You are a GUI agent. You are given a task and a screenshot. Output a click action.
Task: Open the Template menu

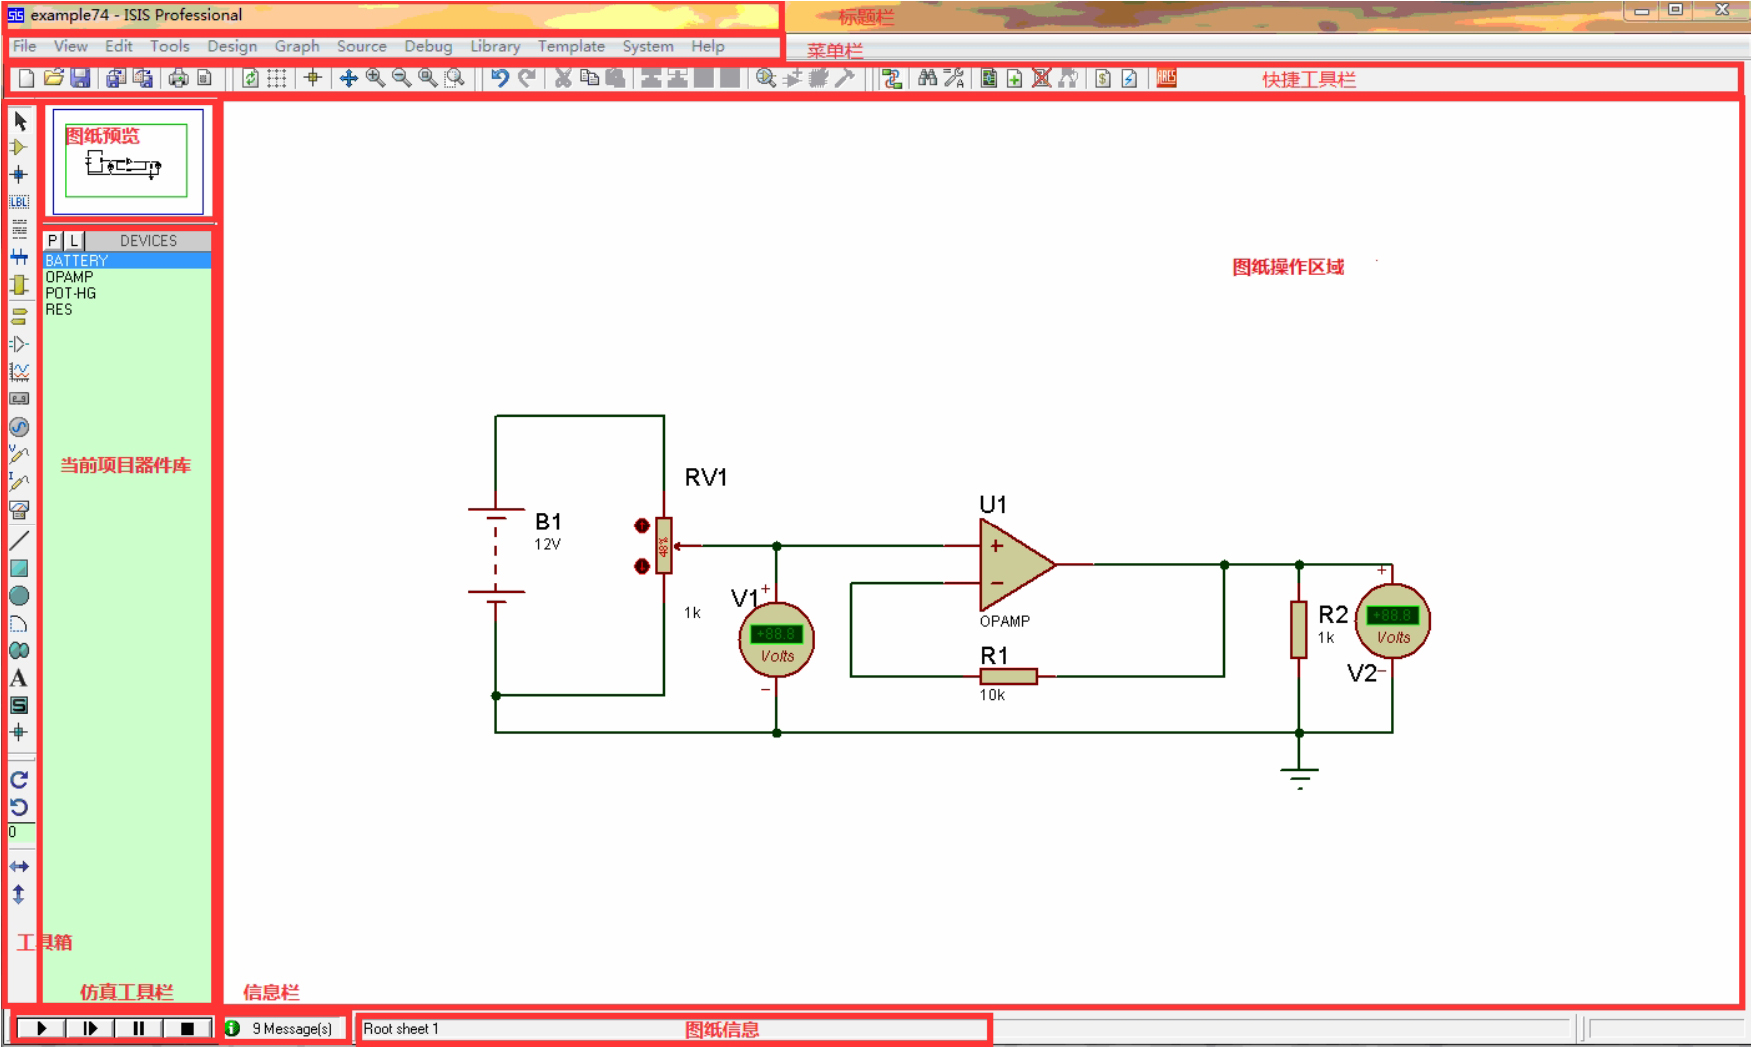[x=571, y=46]
